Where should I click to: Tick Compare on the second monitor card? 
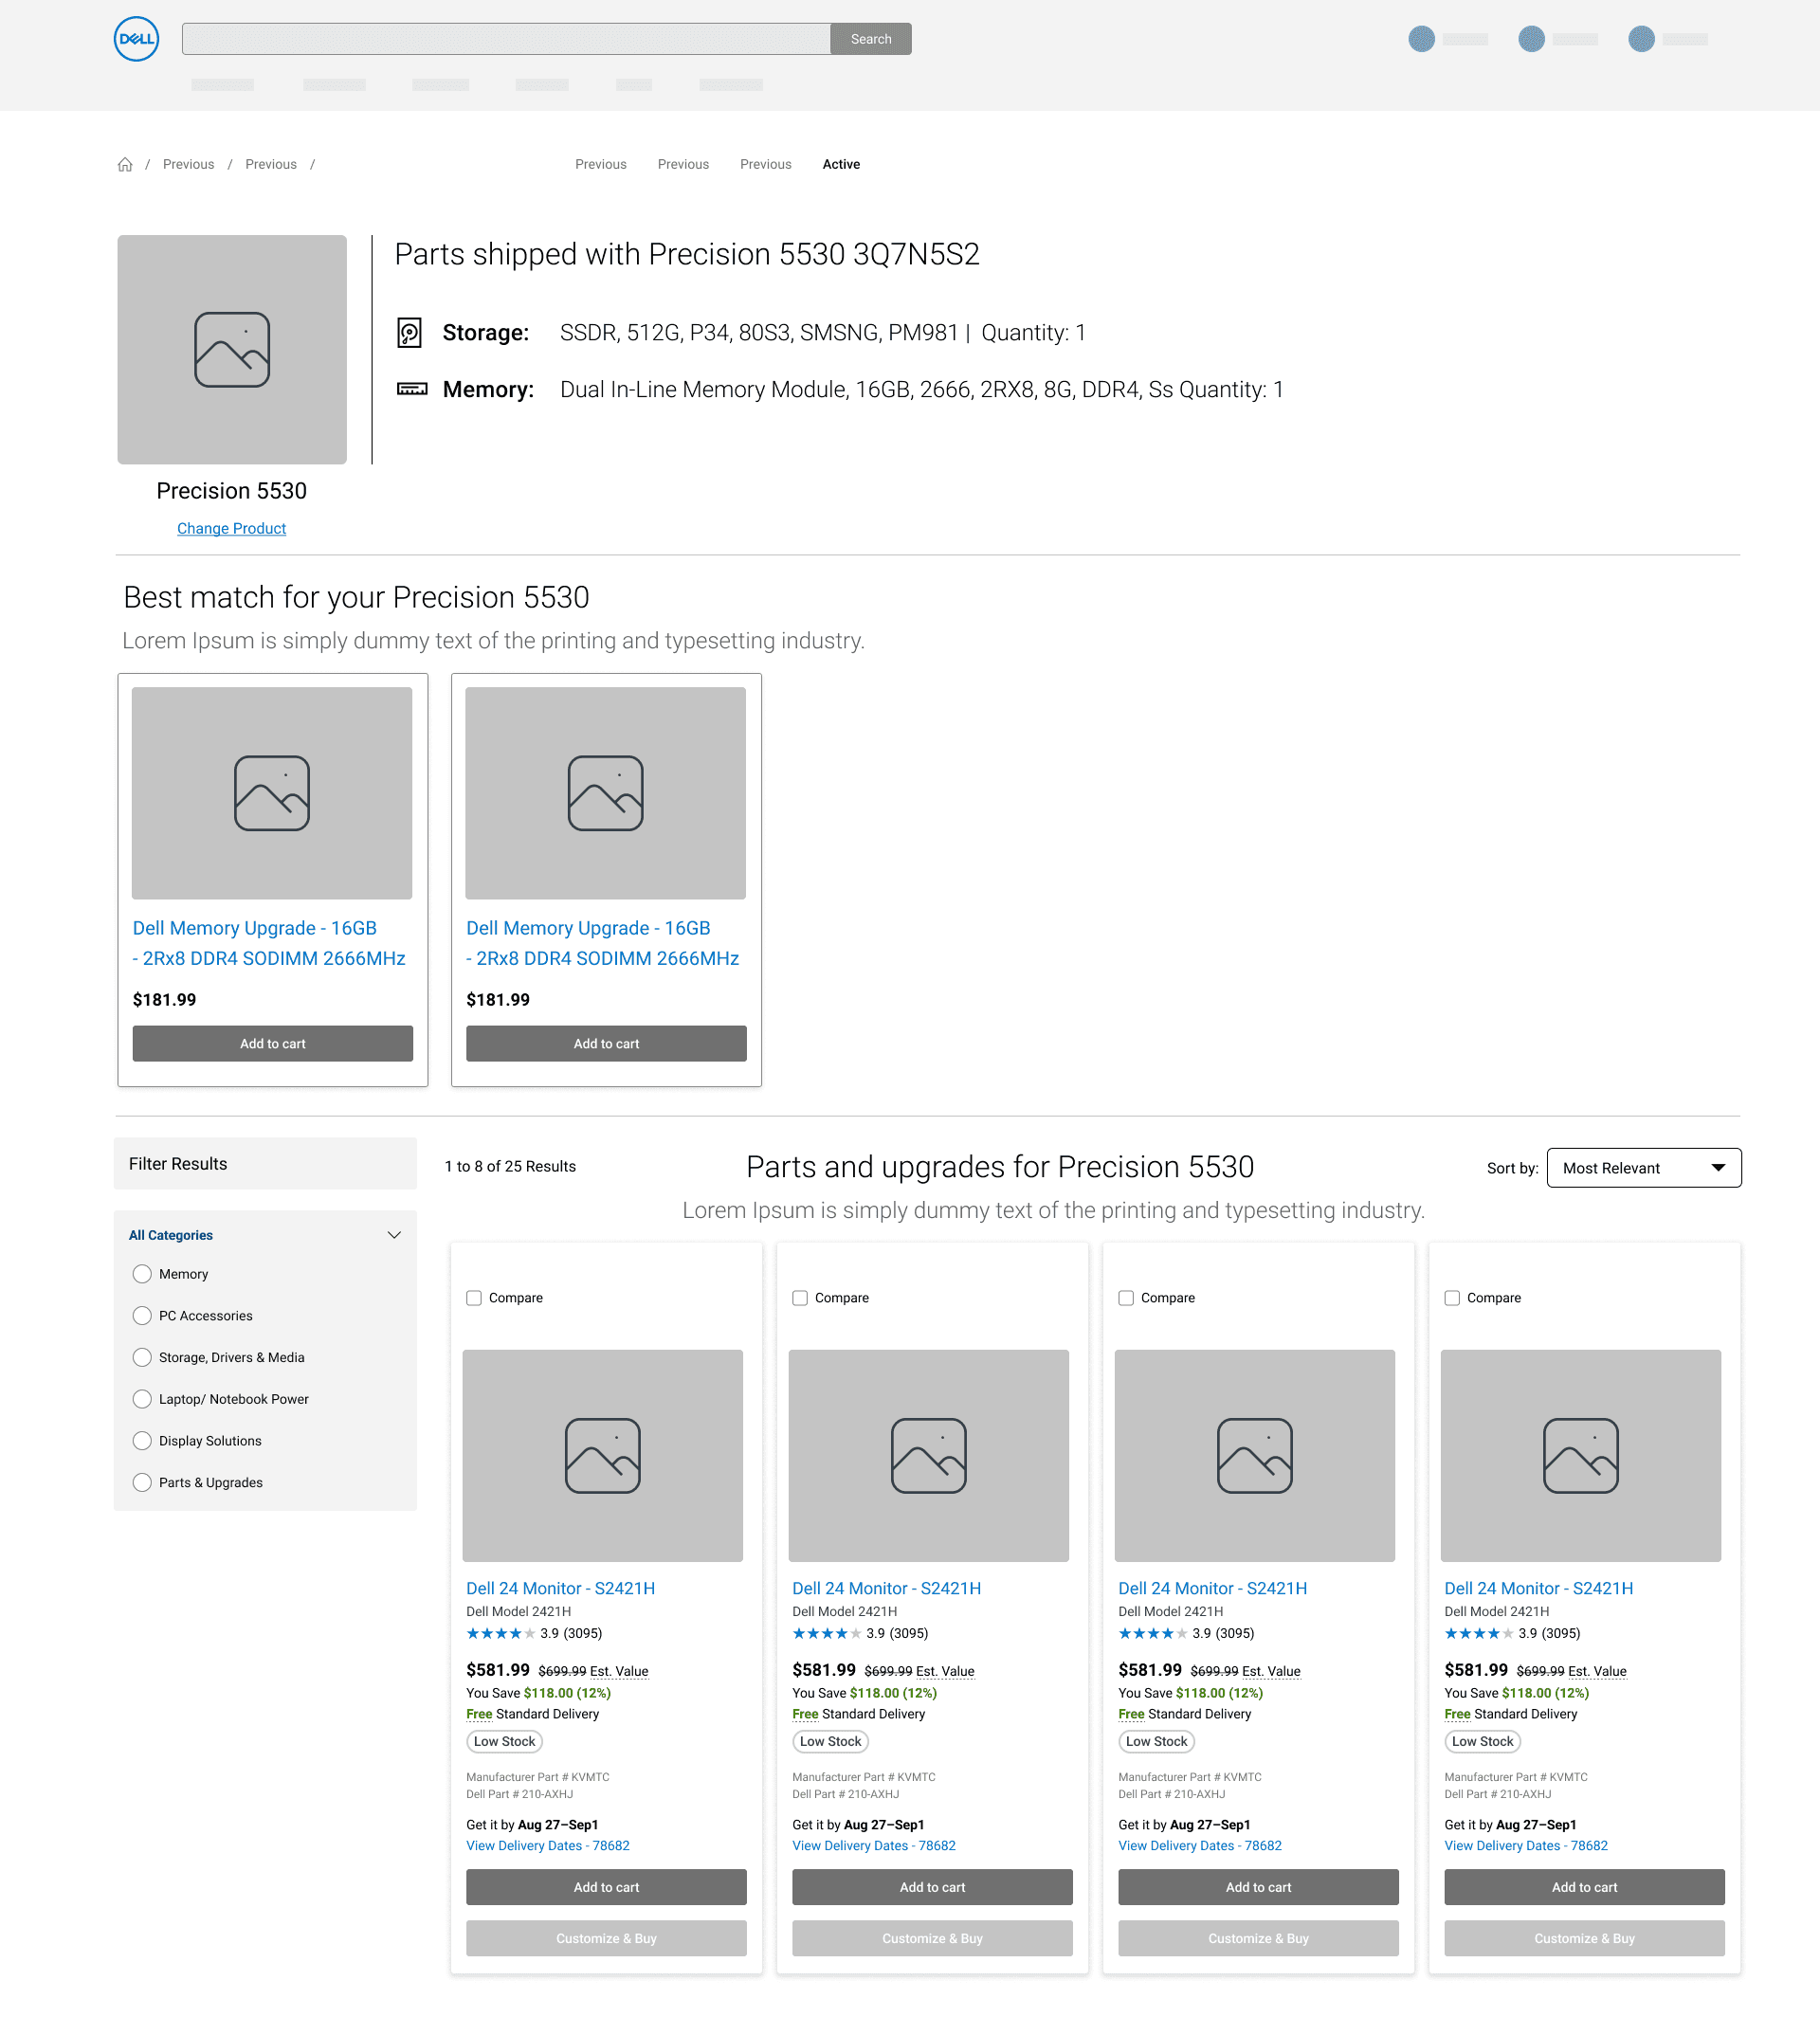800,1298
